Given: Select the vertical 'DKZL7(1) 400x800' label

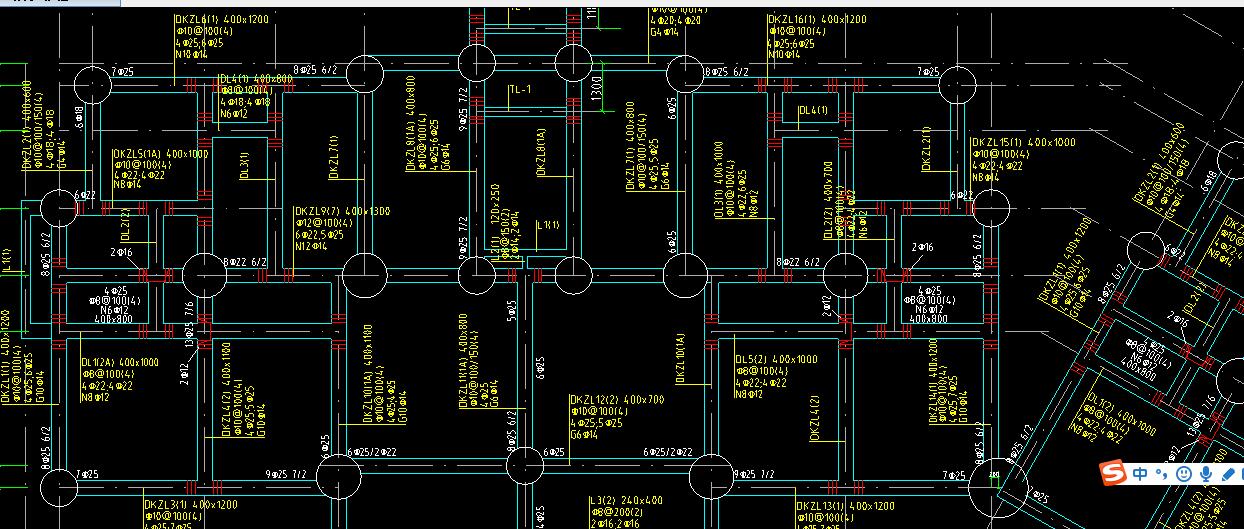Looking at the screenshot, I should coord(630,145).
